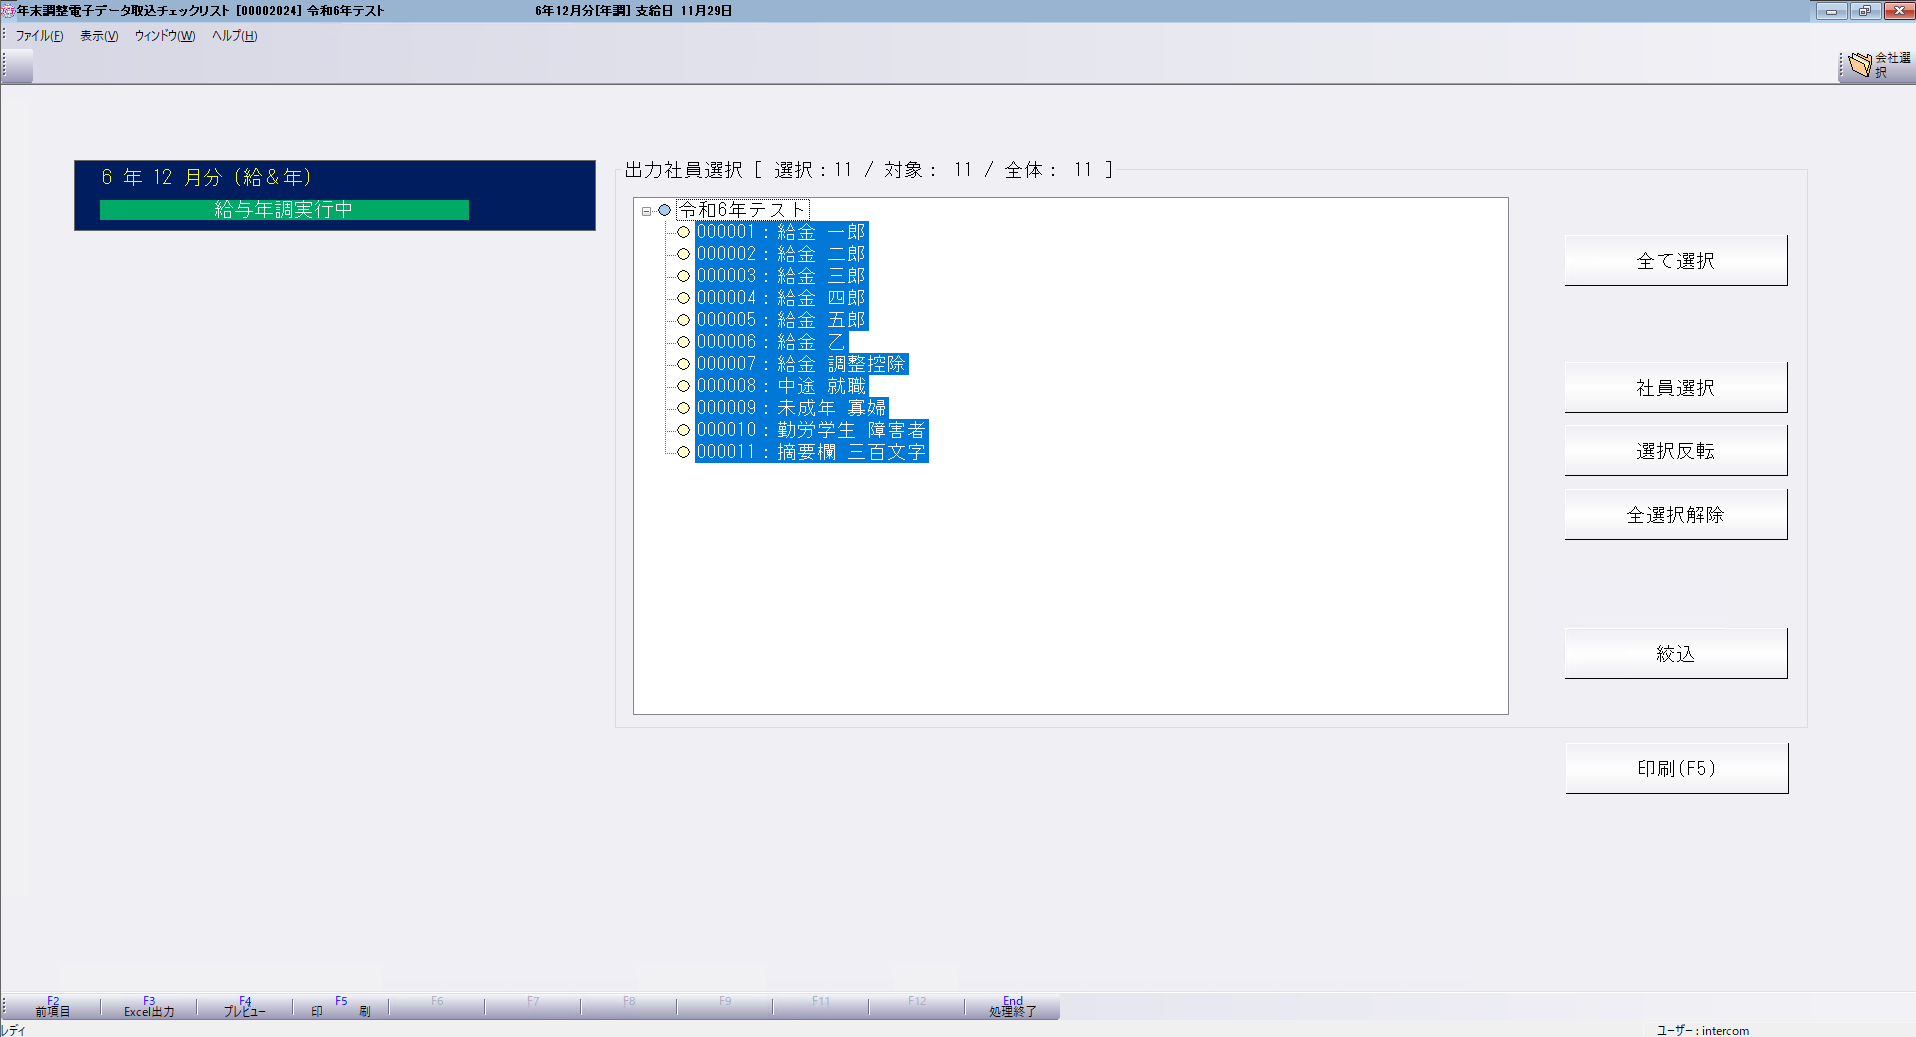The width and height of the screenshot is (1916, 1037).
Task: Click the yellow circle icon for employee 000006
Action: [684, 342]
